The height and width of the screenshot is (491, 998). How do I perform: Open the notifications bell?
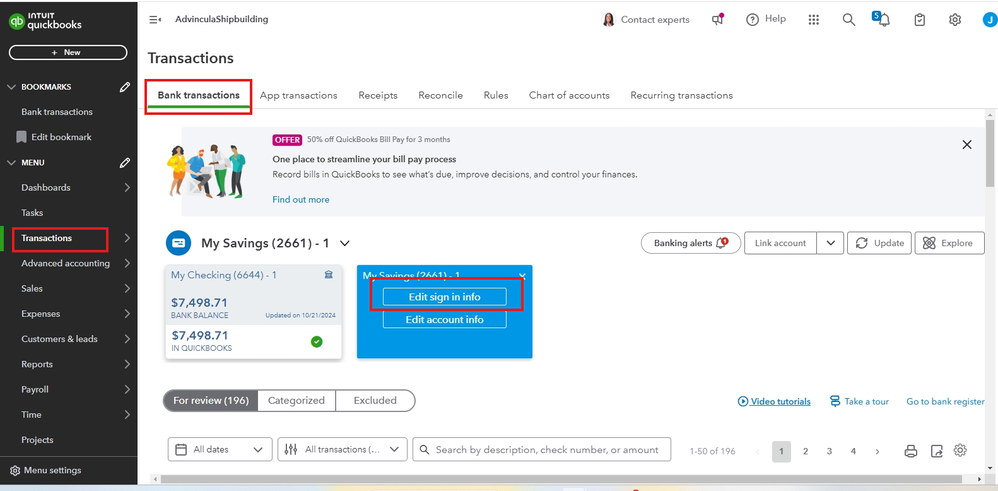(x=882, y=19)
